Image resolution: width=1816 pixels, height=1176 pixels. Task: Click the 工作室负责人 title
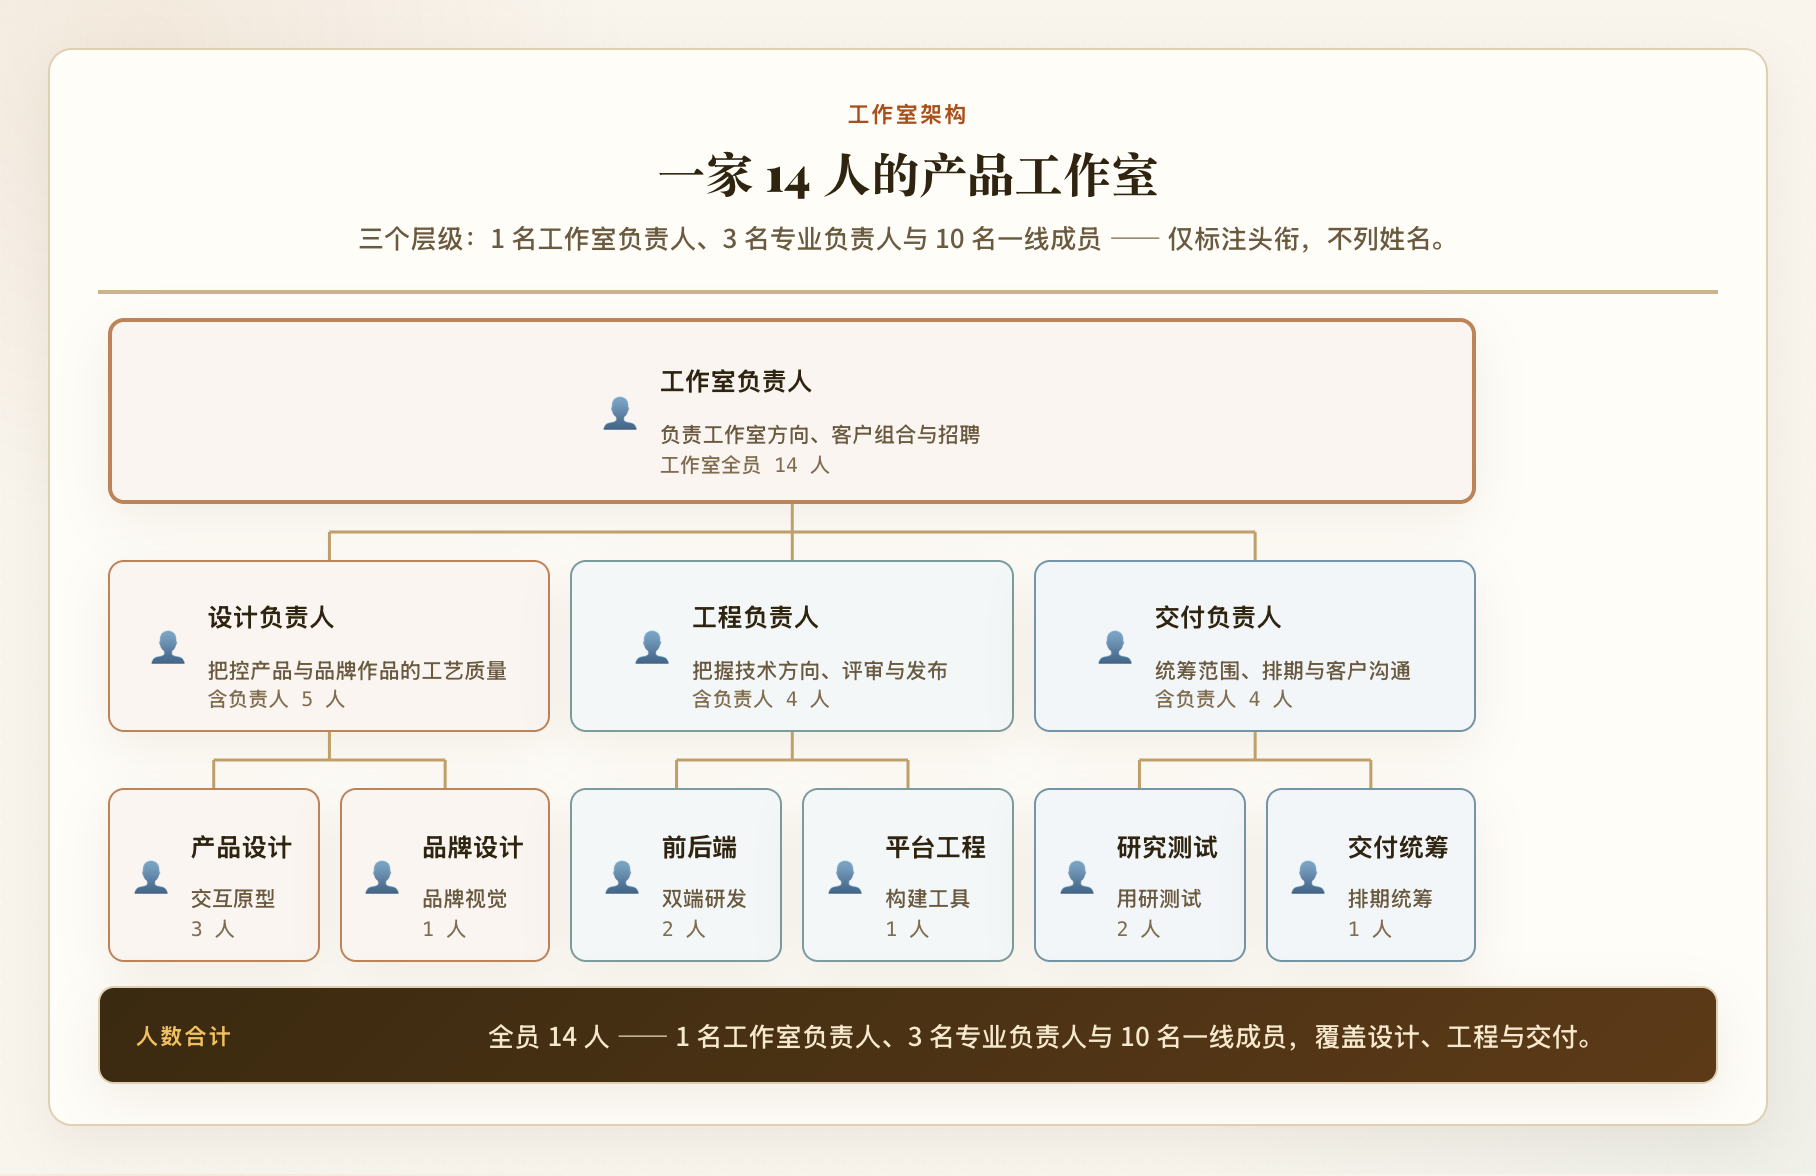coord(736,381)
